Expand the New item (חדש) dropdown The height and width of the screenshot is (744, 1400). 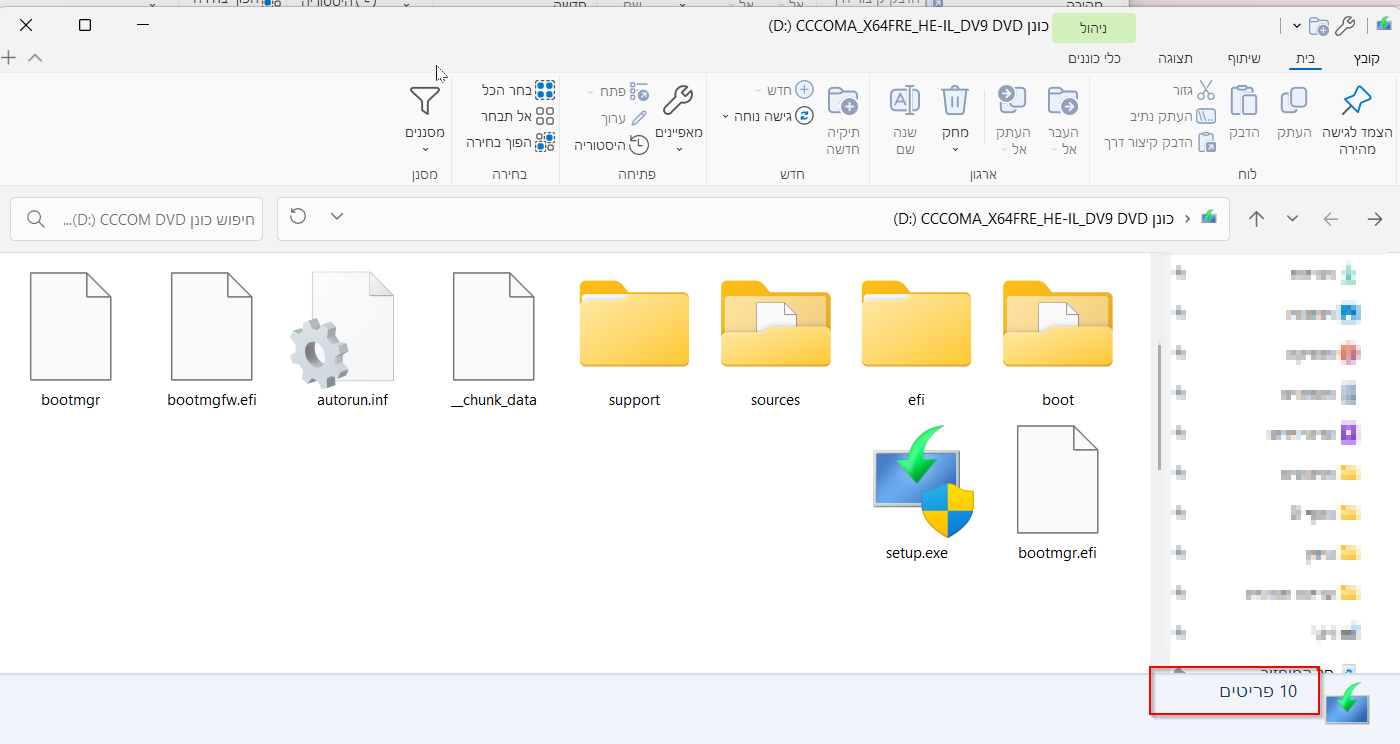760,91
